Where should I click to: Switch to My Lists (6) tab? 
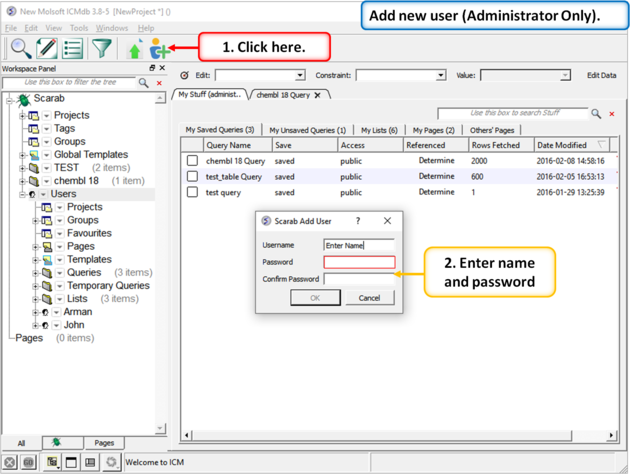pos(379,130)
